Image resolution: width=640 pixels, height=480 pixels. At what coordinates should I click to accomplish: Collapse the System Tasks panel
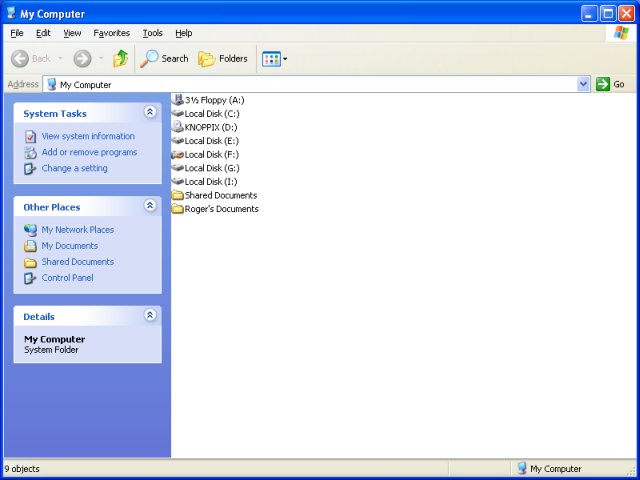150,113
